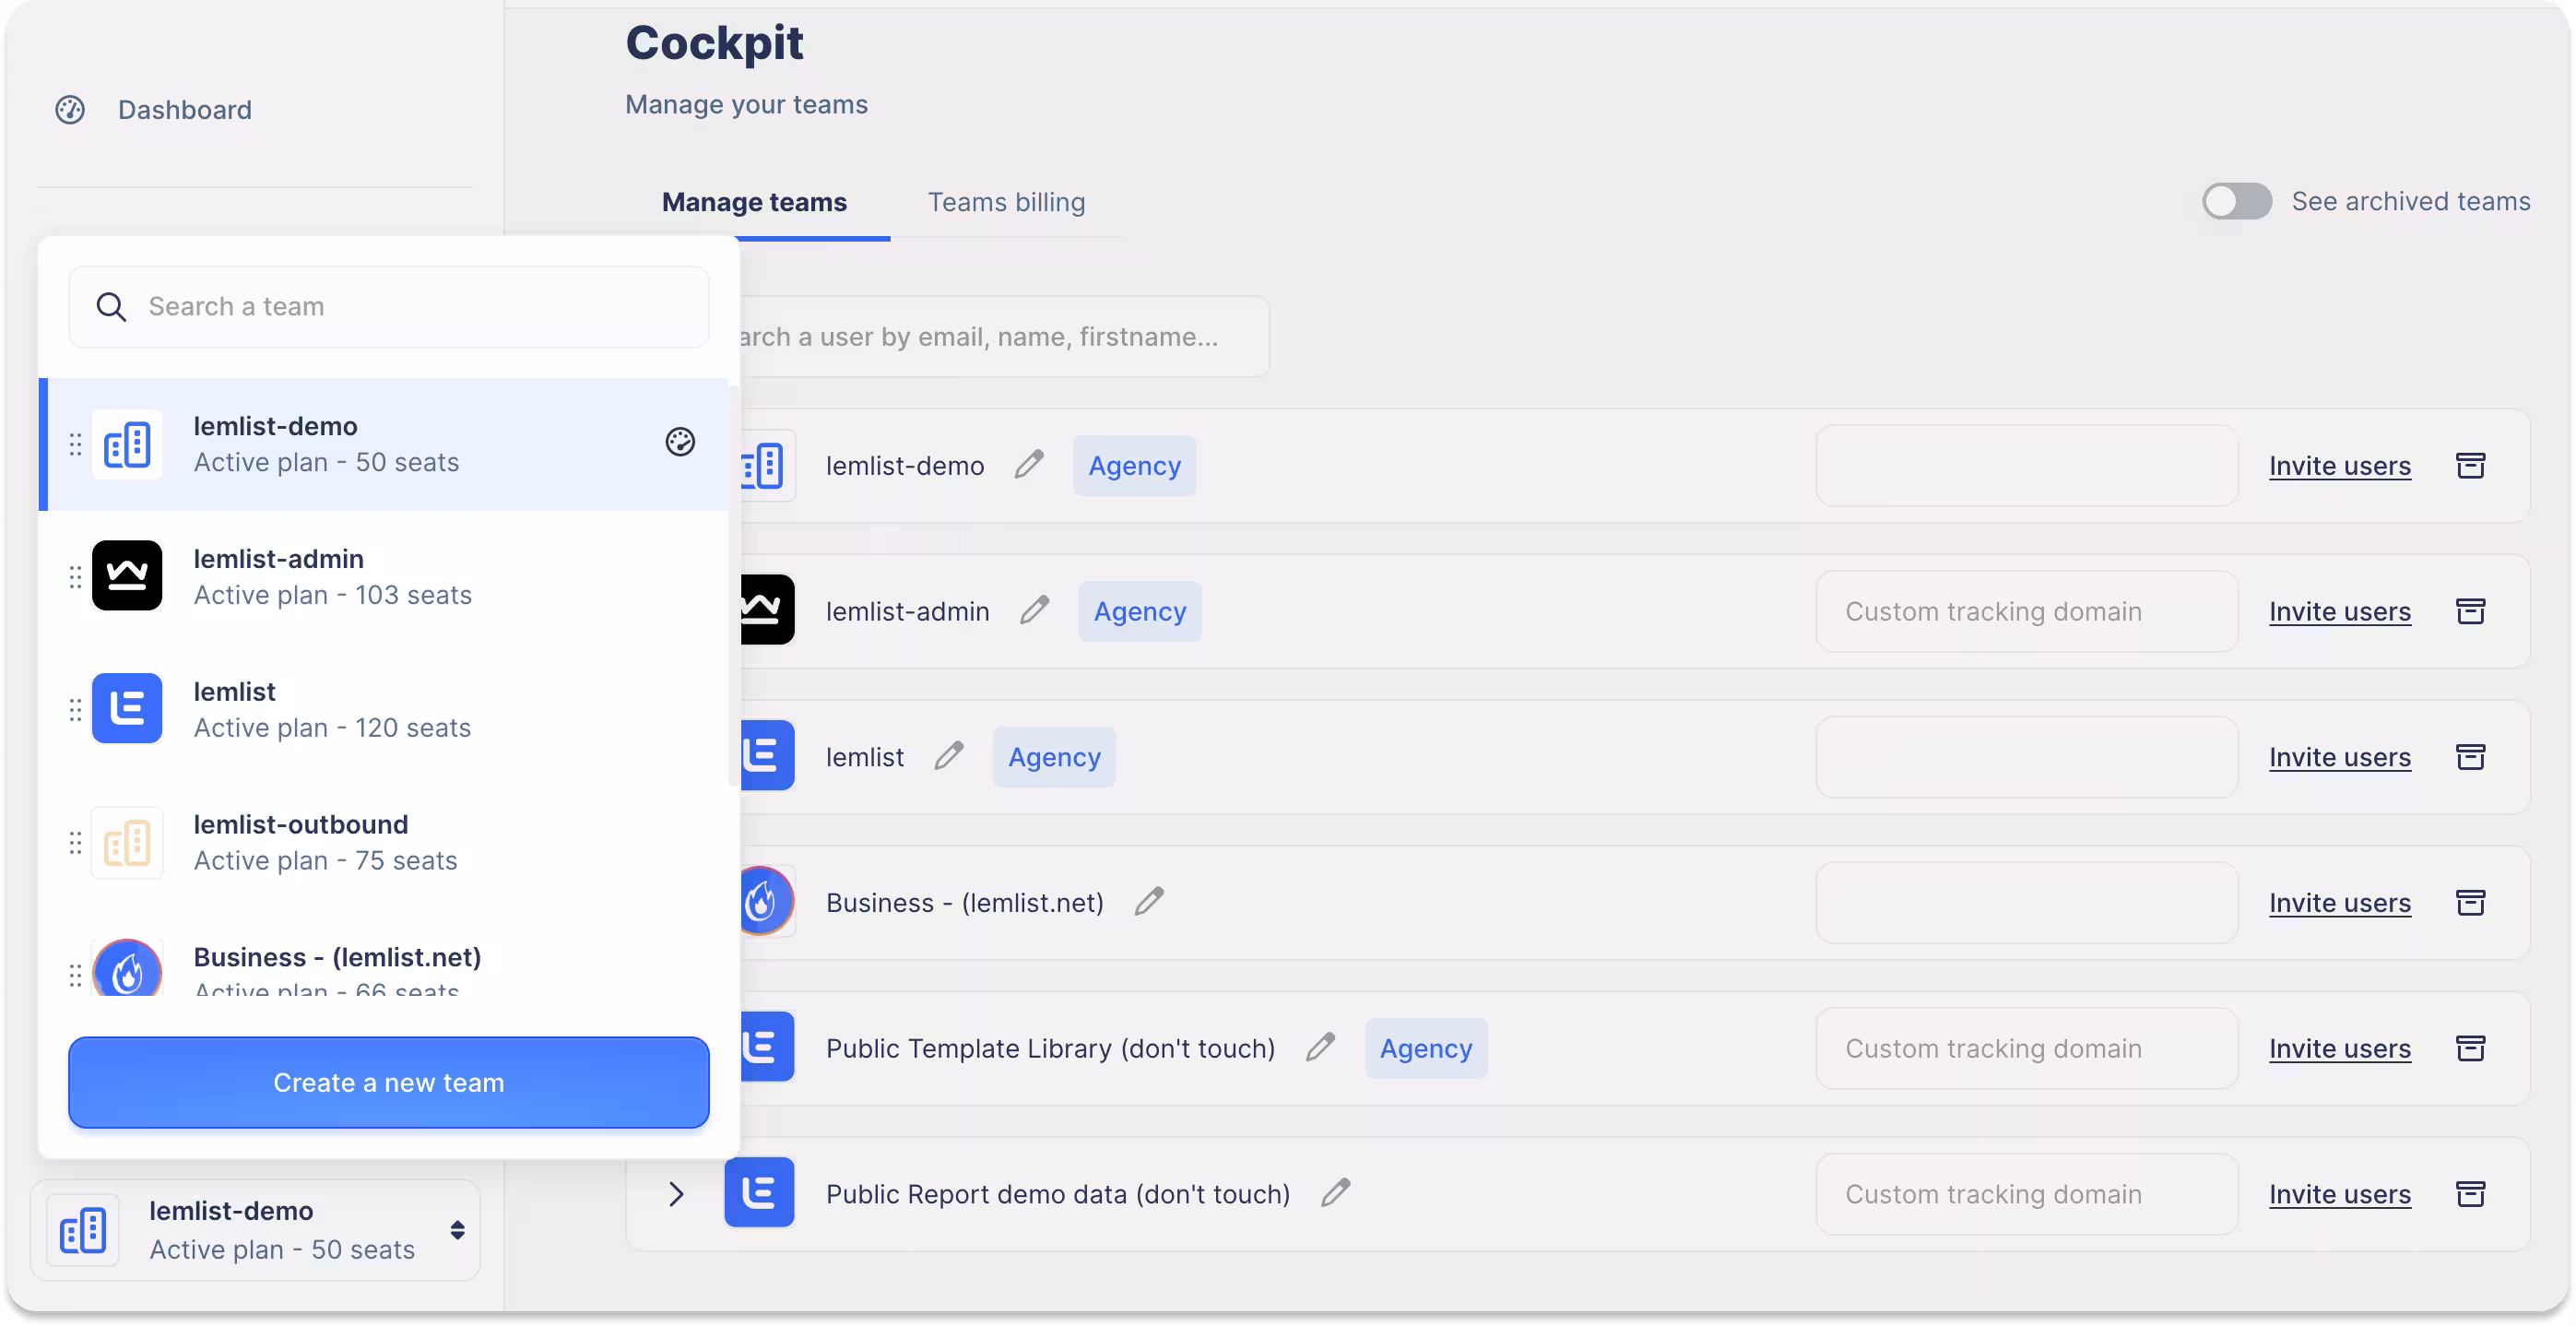The width and height of the screenshot is (2576, 1326).
Task: Click Create a new team button
Action: (x=389, y=1082)
